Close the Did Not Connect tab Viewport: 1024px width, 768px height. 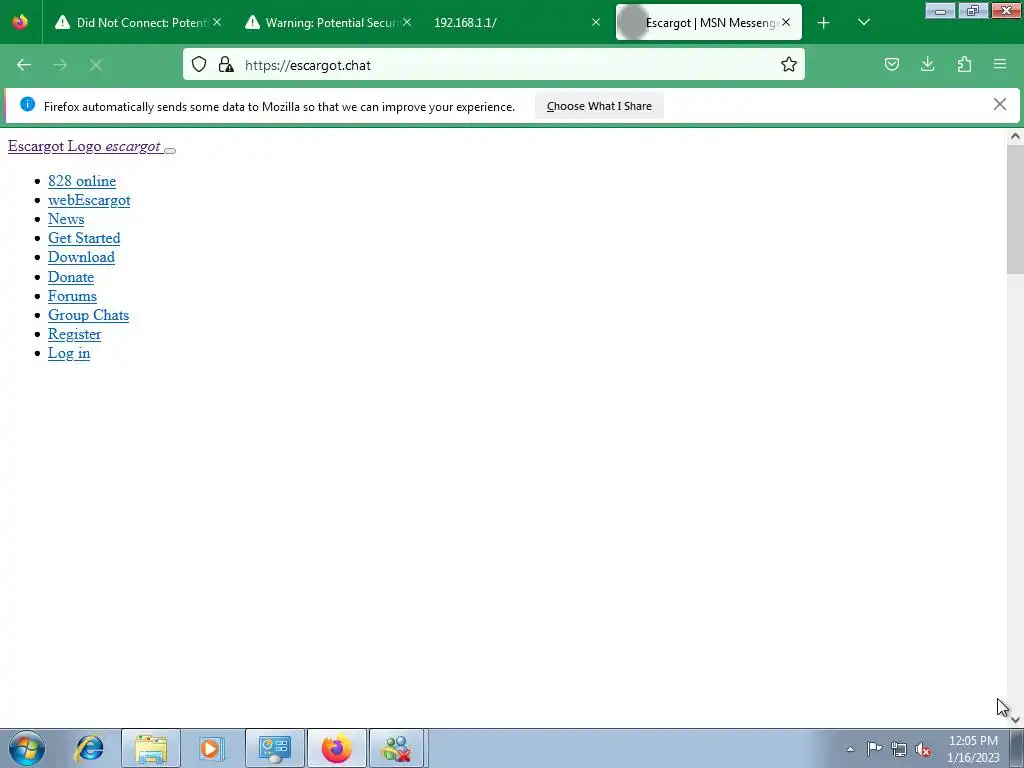pos(217,22)
